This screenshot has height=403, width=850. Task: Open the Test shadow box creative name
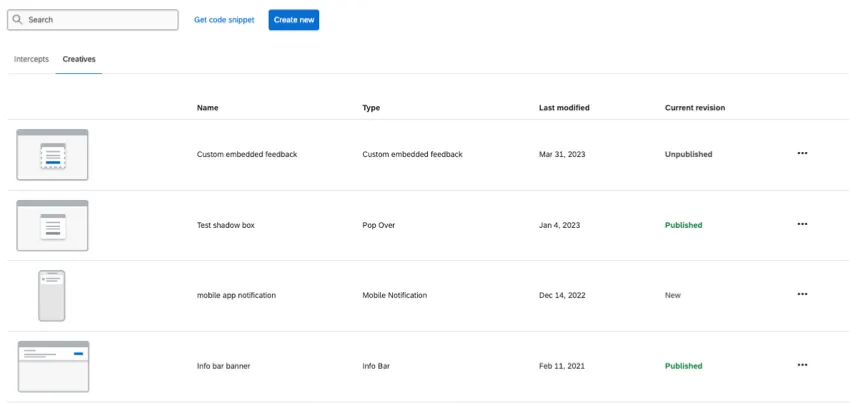tap(226, 226)
